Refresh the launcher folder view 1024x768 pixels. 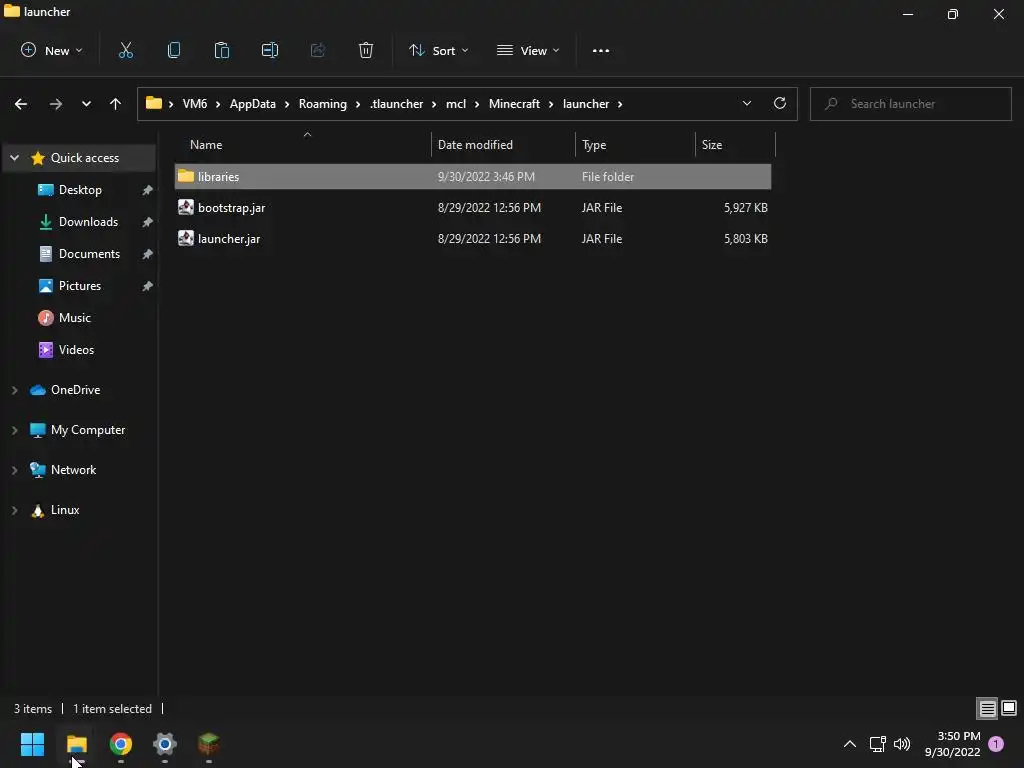(780, 103)
